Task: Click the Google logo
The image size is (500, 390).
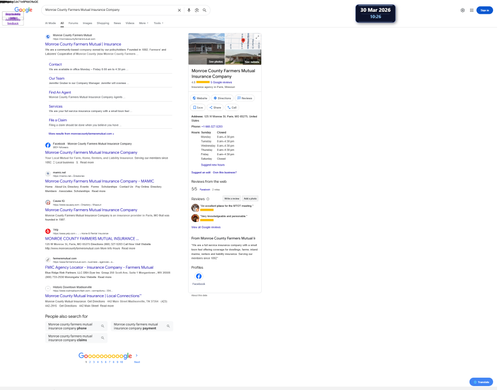Action: pos(23,10)
